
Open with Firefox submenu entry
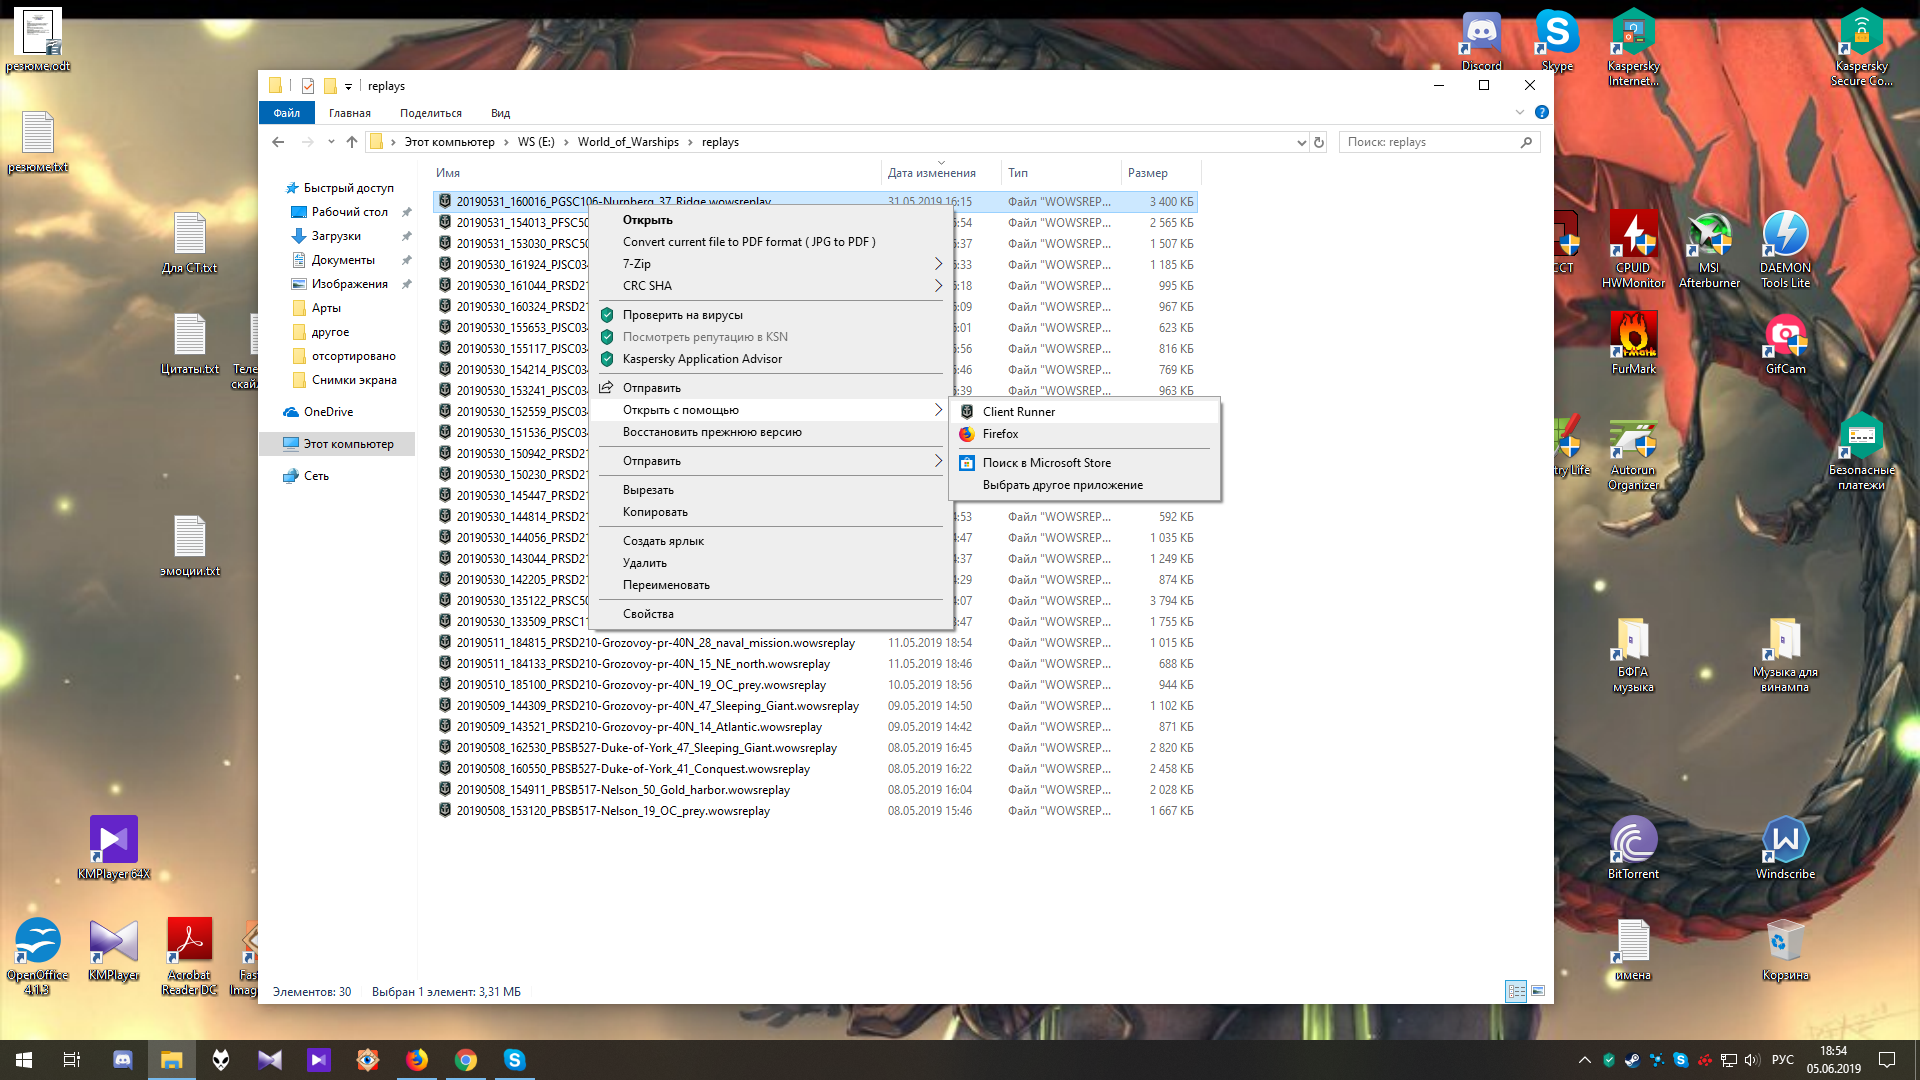click(x=1084, y=434)
